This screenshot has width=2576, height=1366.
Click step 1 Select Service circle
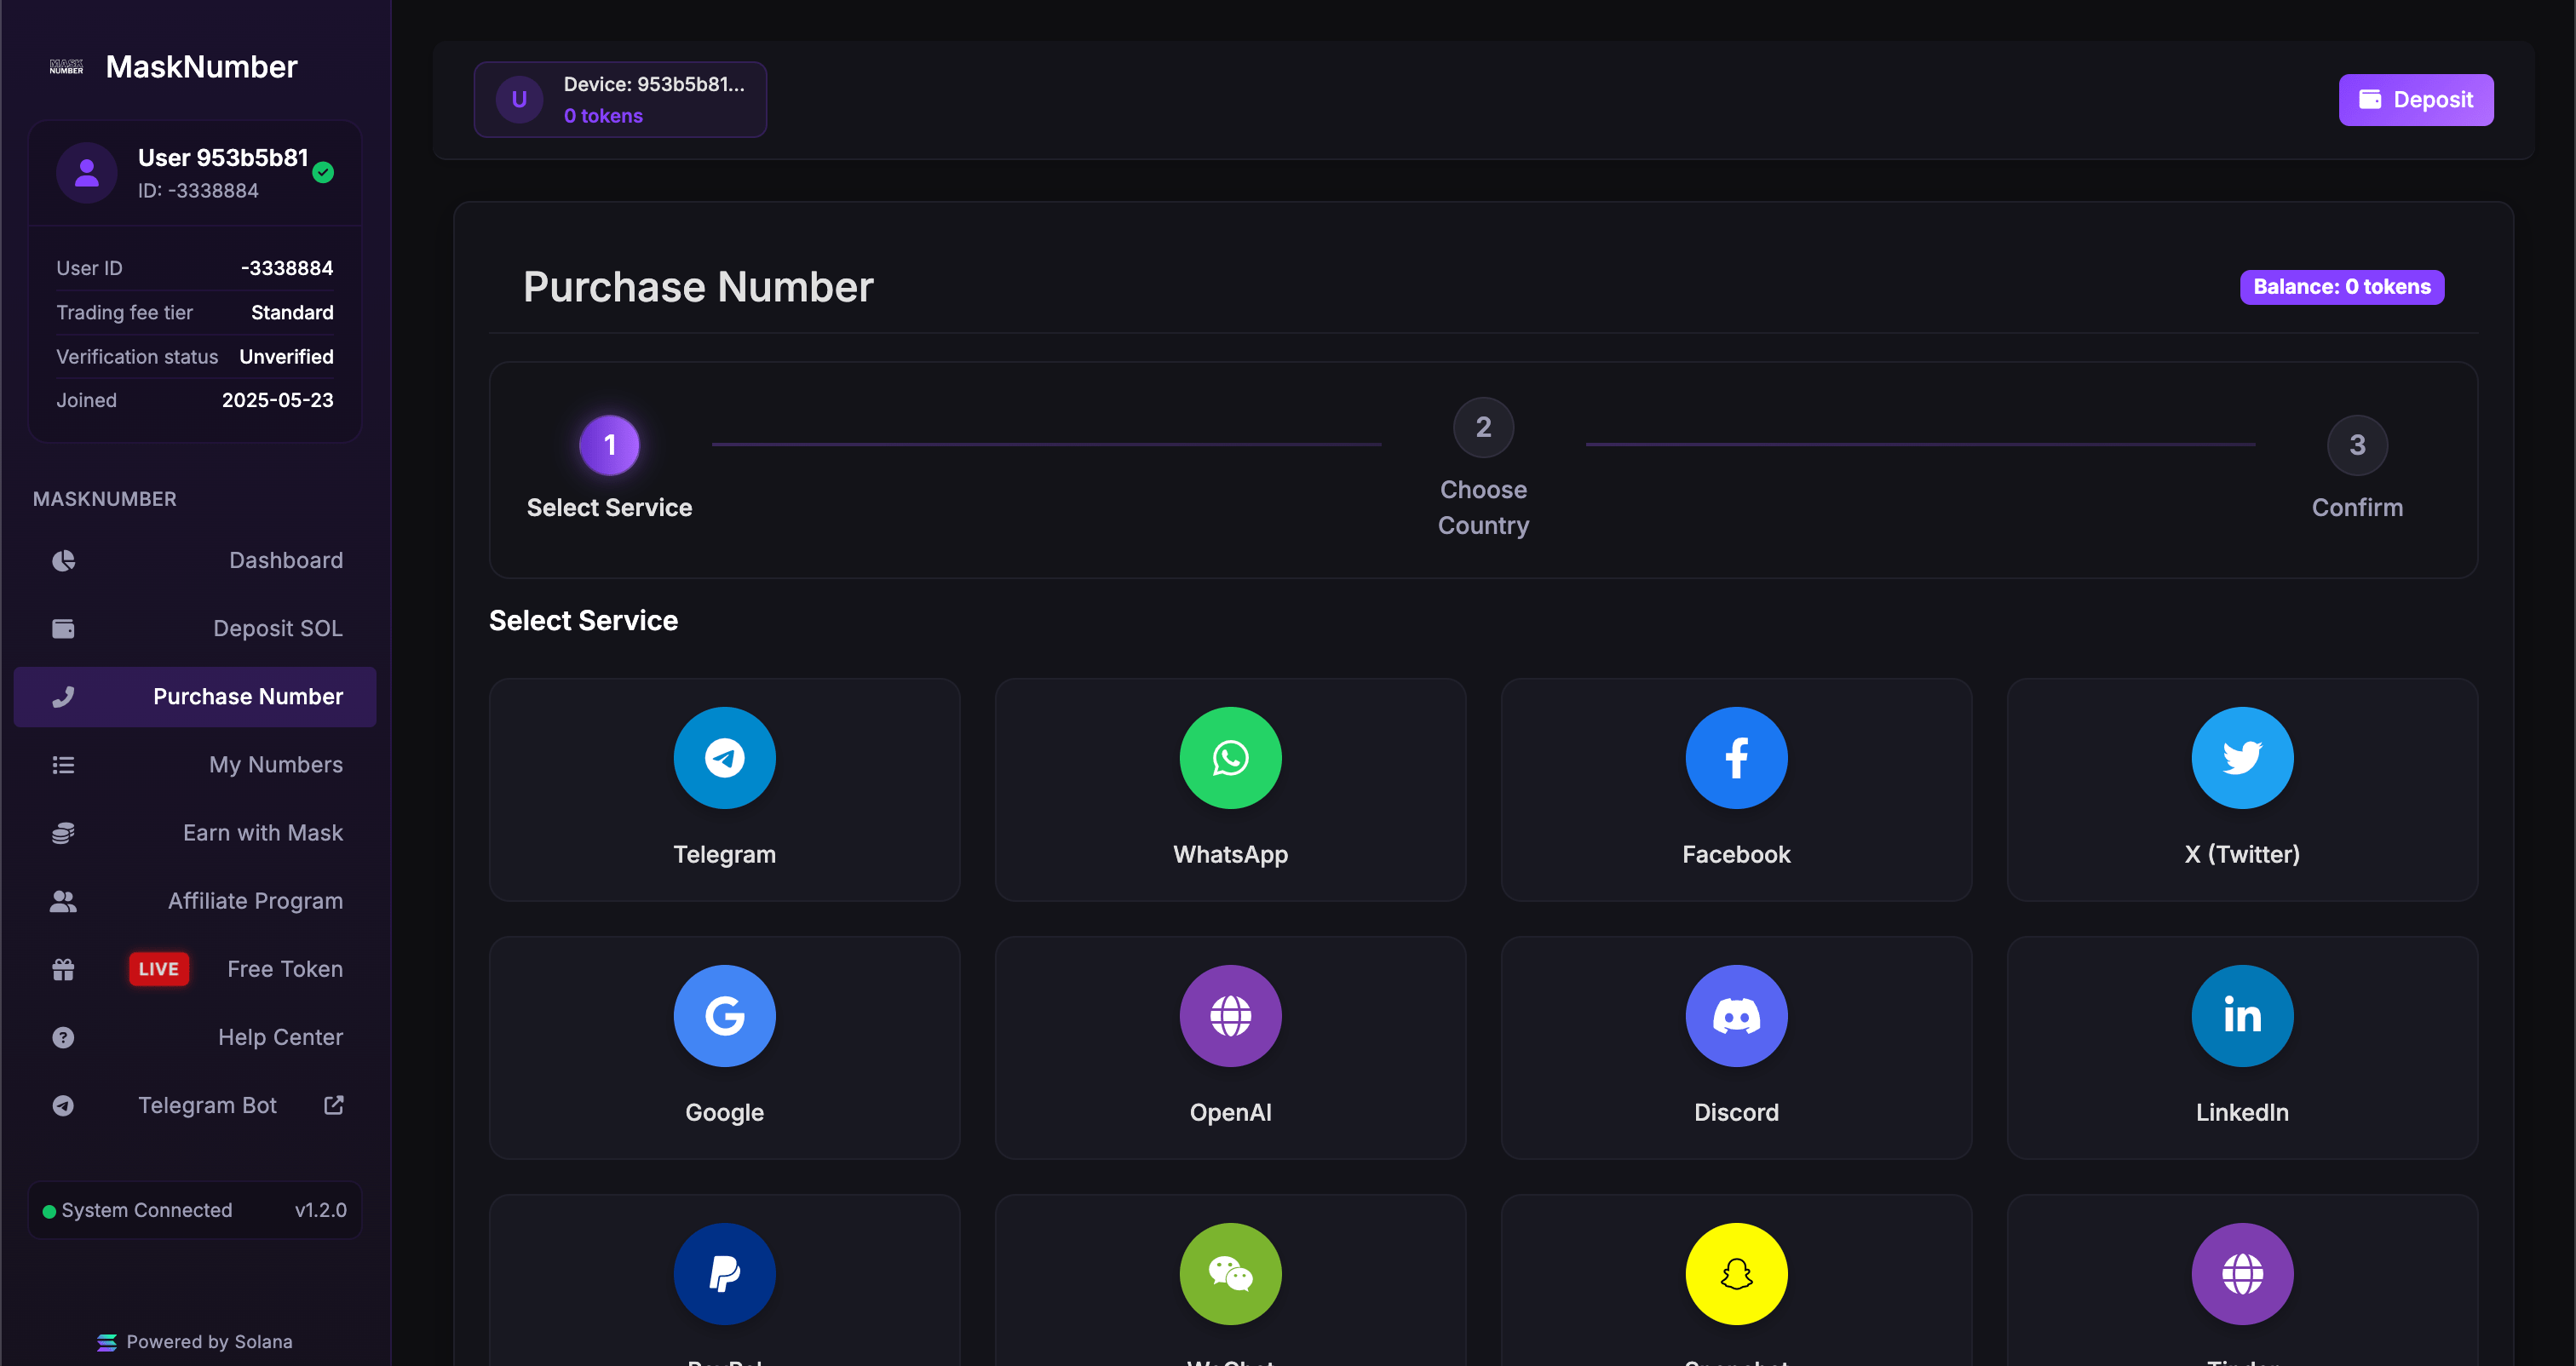tap(609, 444)
